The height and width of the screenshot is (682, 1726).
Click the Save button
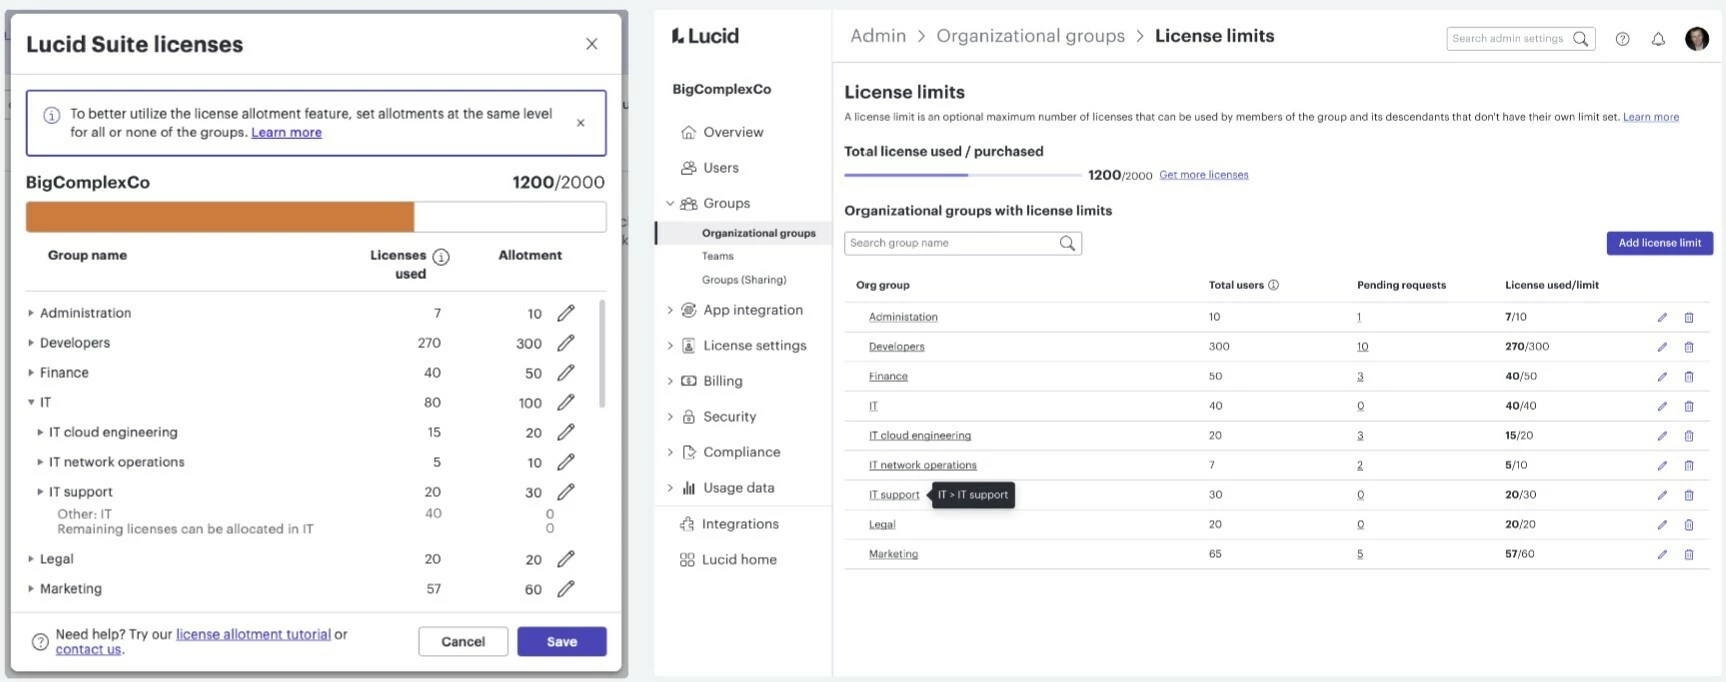(562, 642)
